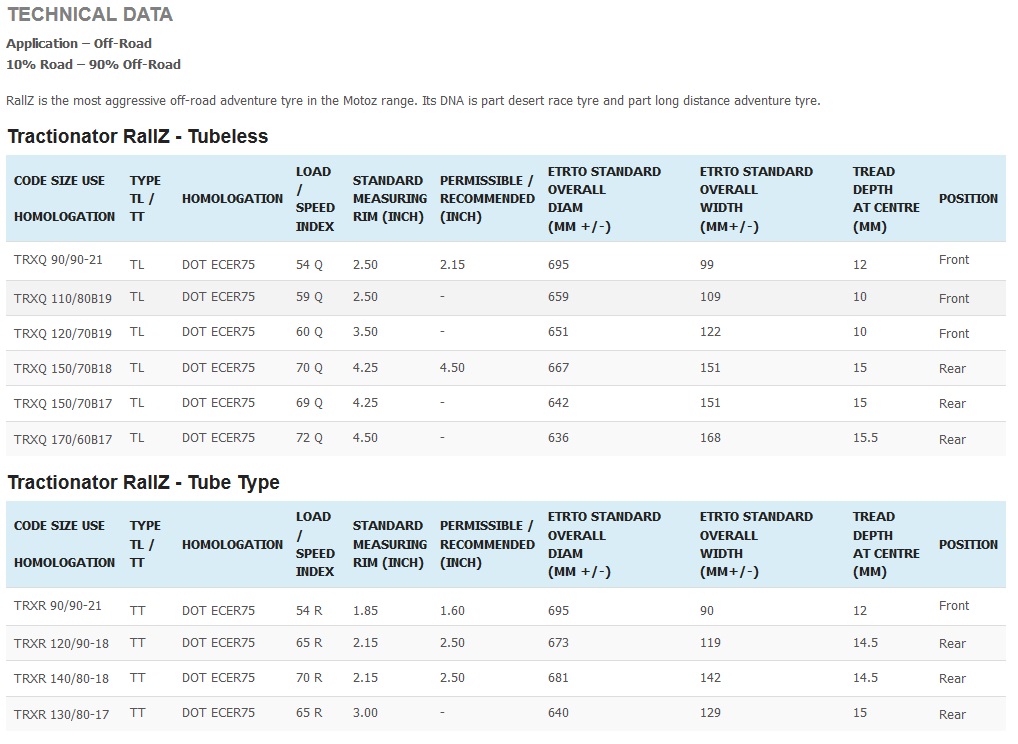The height and width of the screenshot is (744, 1018).
Task: Select the Tube Type table 'HOMOLOGATION' column header
Action: [x=232, y=545]
